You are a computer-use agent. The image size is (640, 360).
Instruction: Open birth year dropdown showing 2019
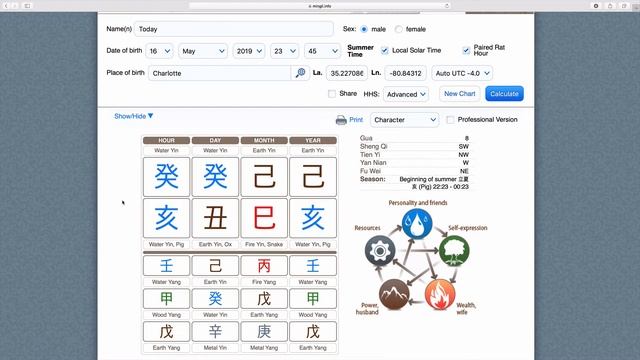pyautogui.click(x=249, y=51)
